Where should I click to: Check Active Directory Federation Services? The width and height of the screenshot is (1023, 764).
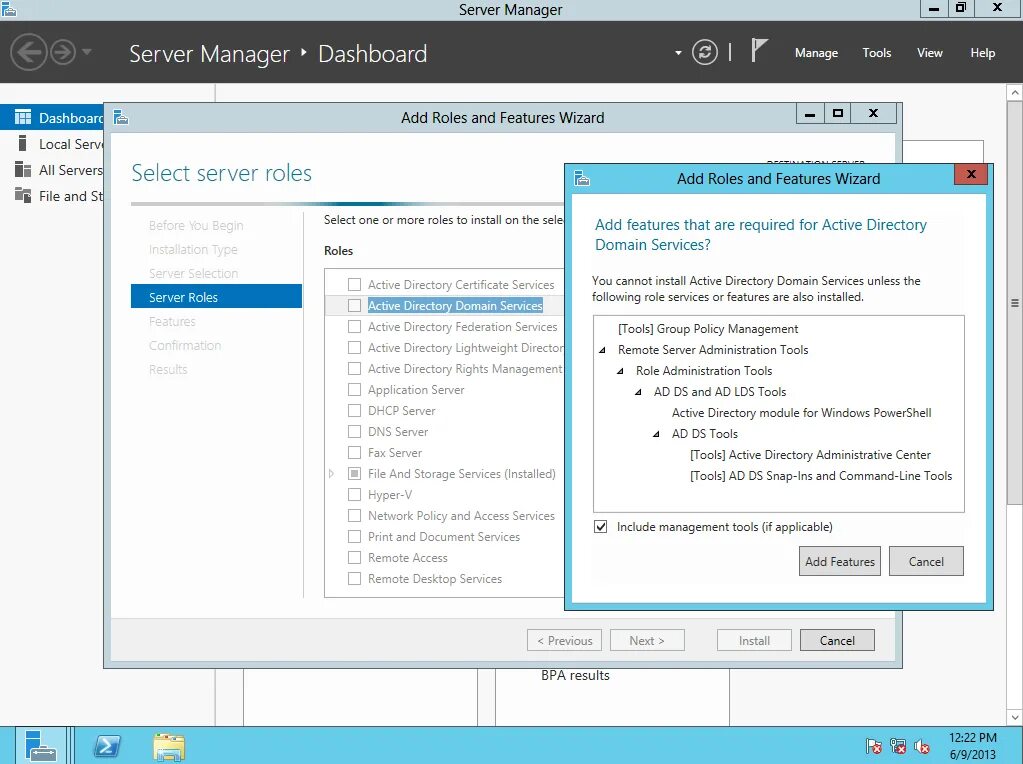coord(354,326)
